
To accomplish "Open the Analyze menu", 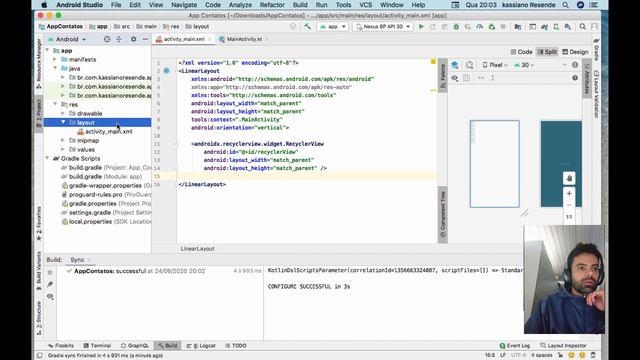I will pos(240,5).
